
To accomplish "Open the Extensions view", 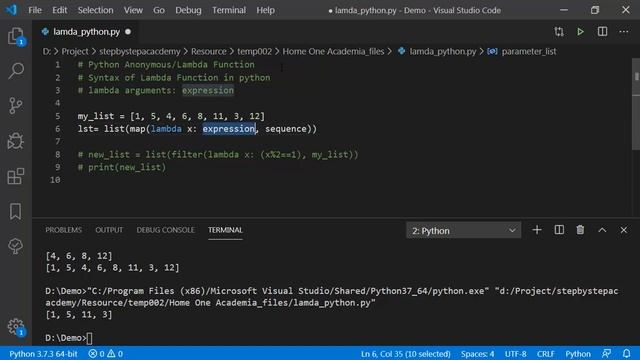I will tap(16, 176).
